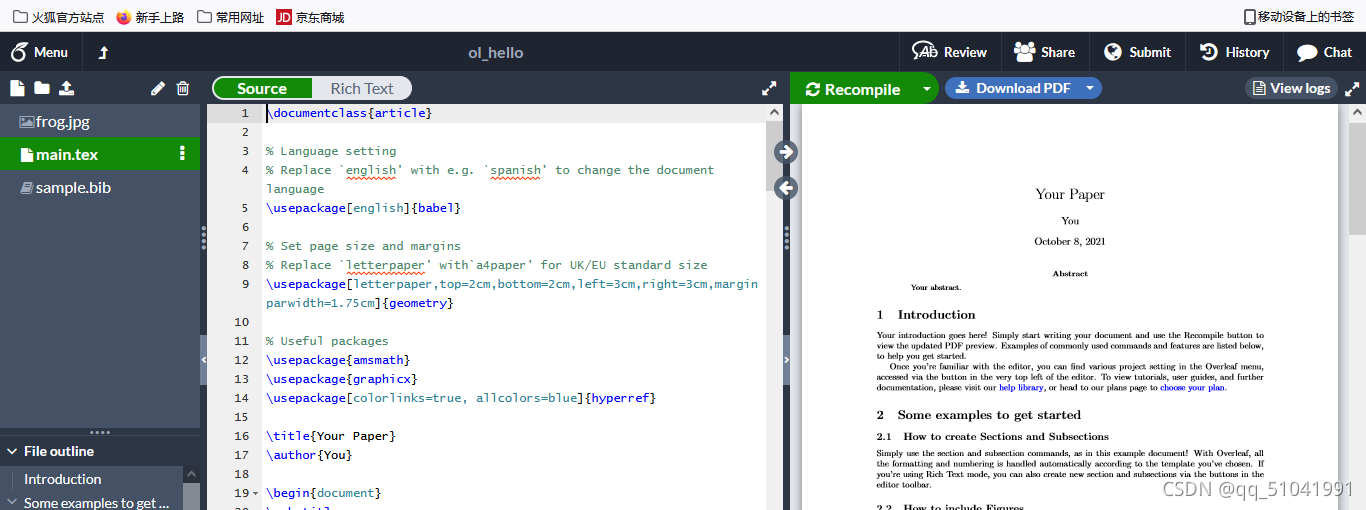Open the Overleaf Menu
1366x510 pixels.
click(x=40, y=52)
